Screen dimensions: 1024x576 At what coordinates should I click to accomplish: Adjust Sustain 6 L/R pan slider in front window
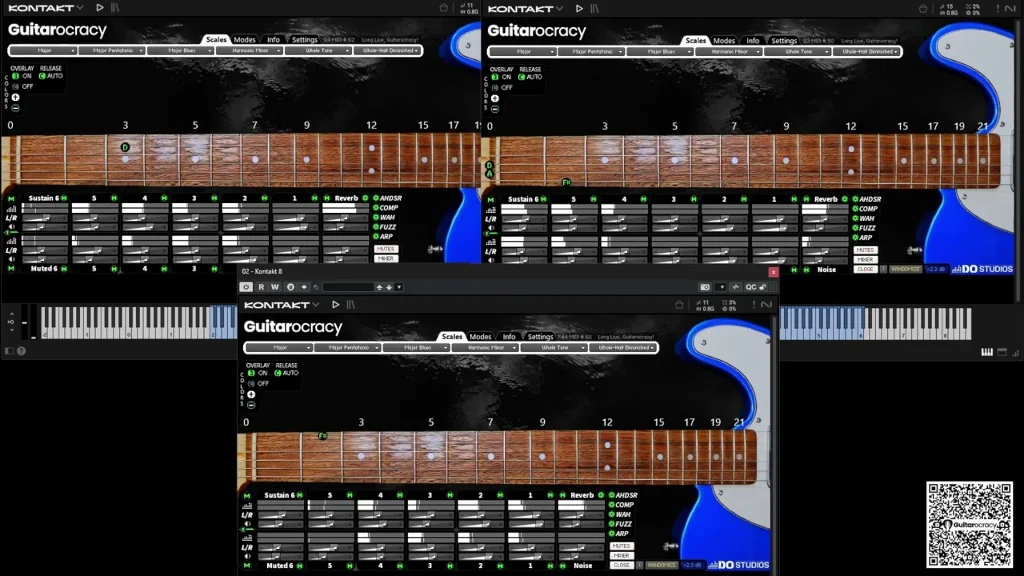[x=280, y=515]
